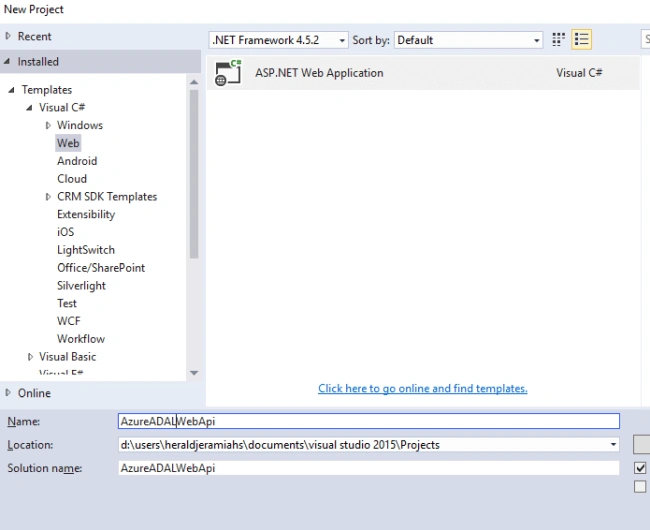Select the Extensibility template category
The width and height of the screenshot is (650, 530).
(x=86, y=214)
